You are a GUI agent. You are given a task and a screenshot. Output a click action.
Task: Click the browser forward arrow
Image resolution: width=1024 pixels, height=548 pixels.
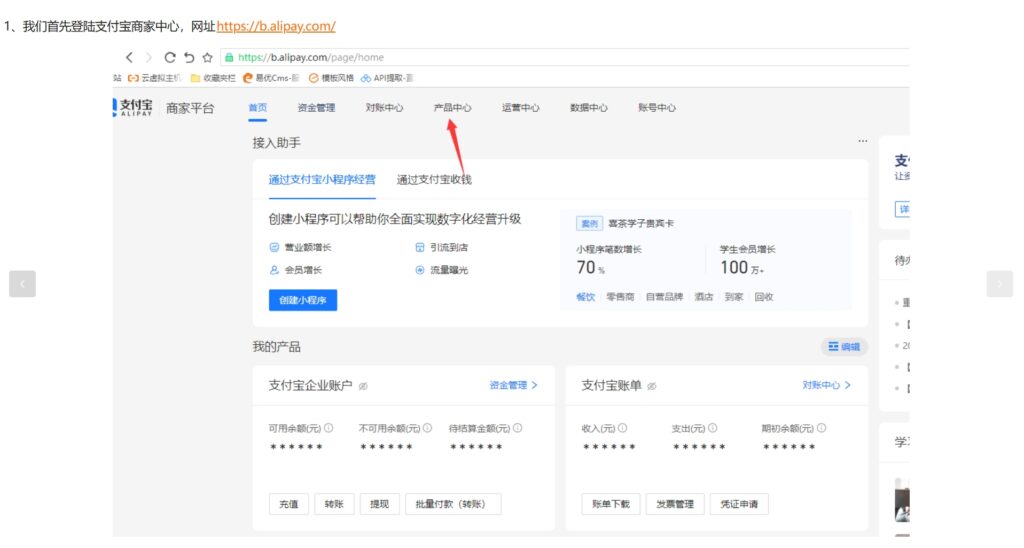coord(149,57)
